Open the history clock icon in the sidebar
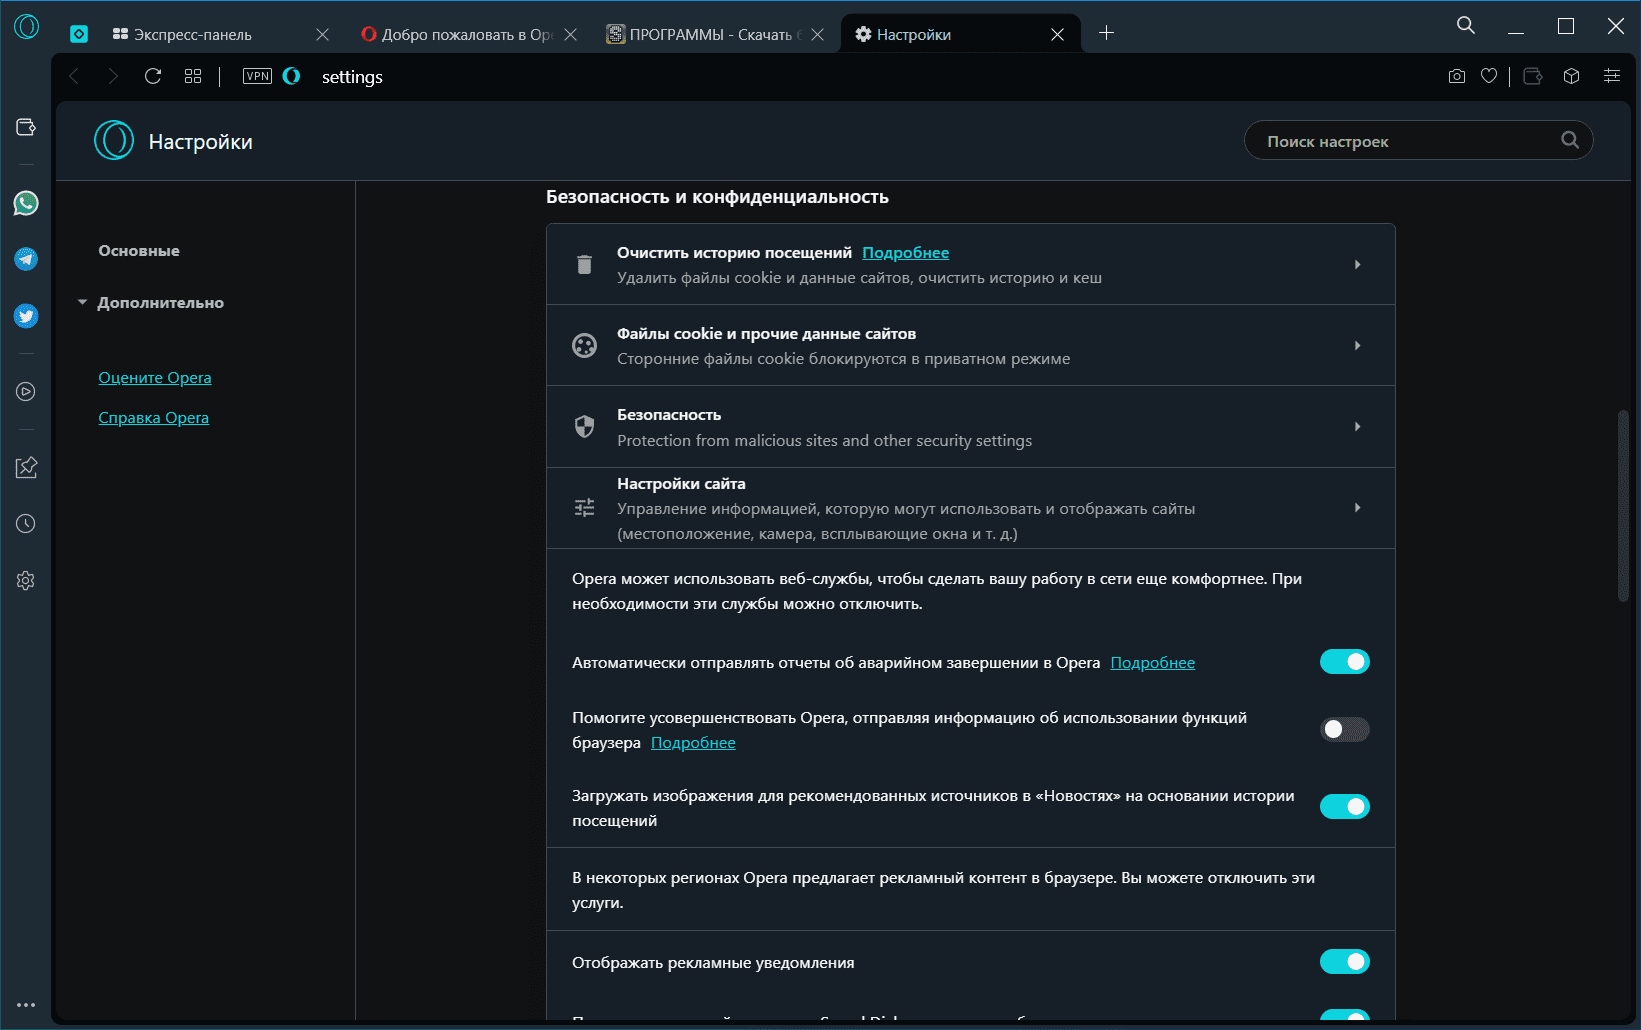 26,524
